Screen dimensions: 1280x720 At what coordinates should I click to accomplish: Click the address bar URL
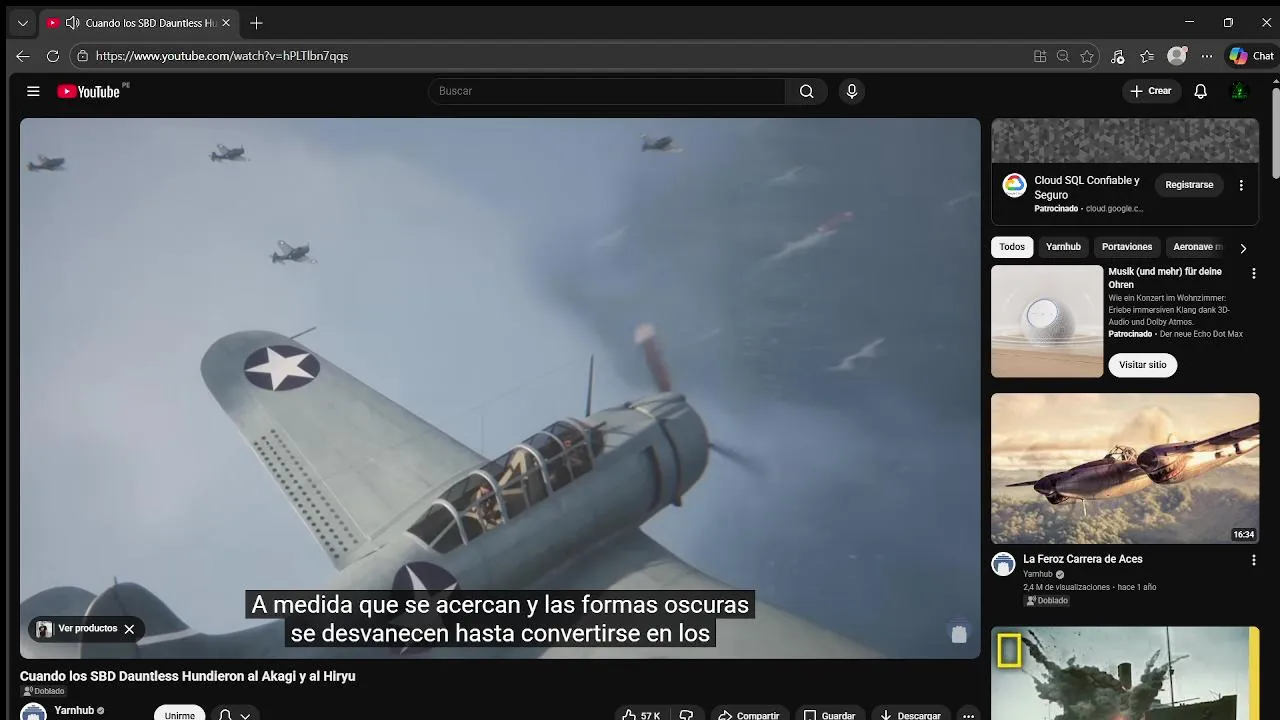222,56
